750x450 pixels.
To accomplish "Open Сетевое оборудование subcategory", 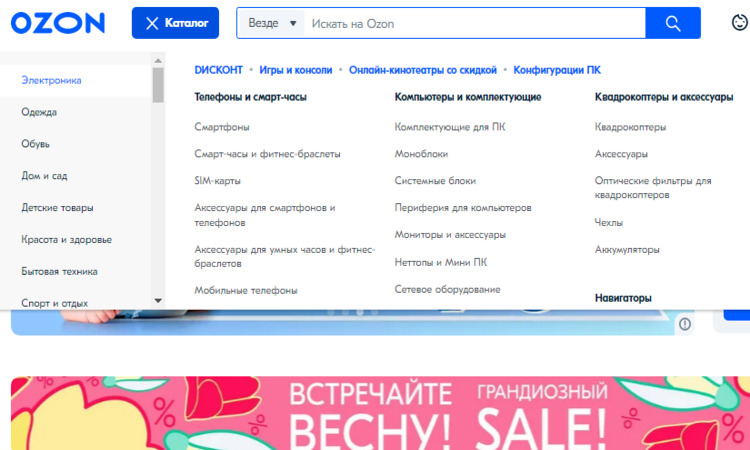I will (448, 289).
